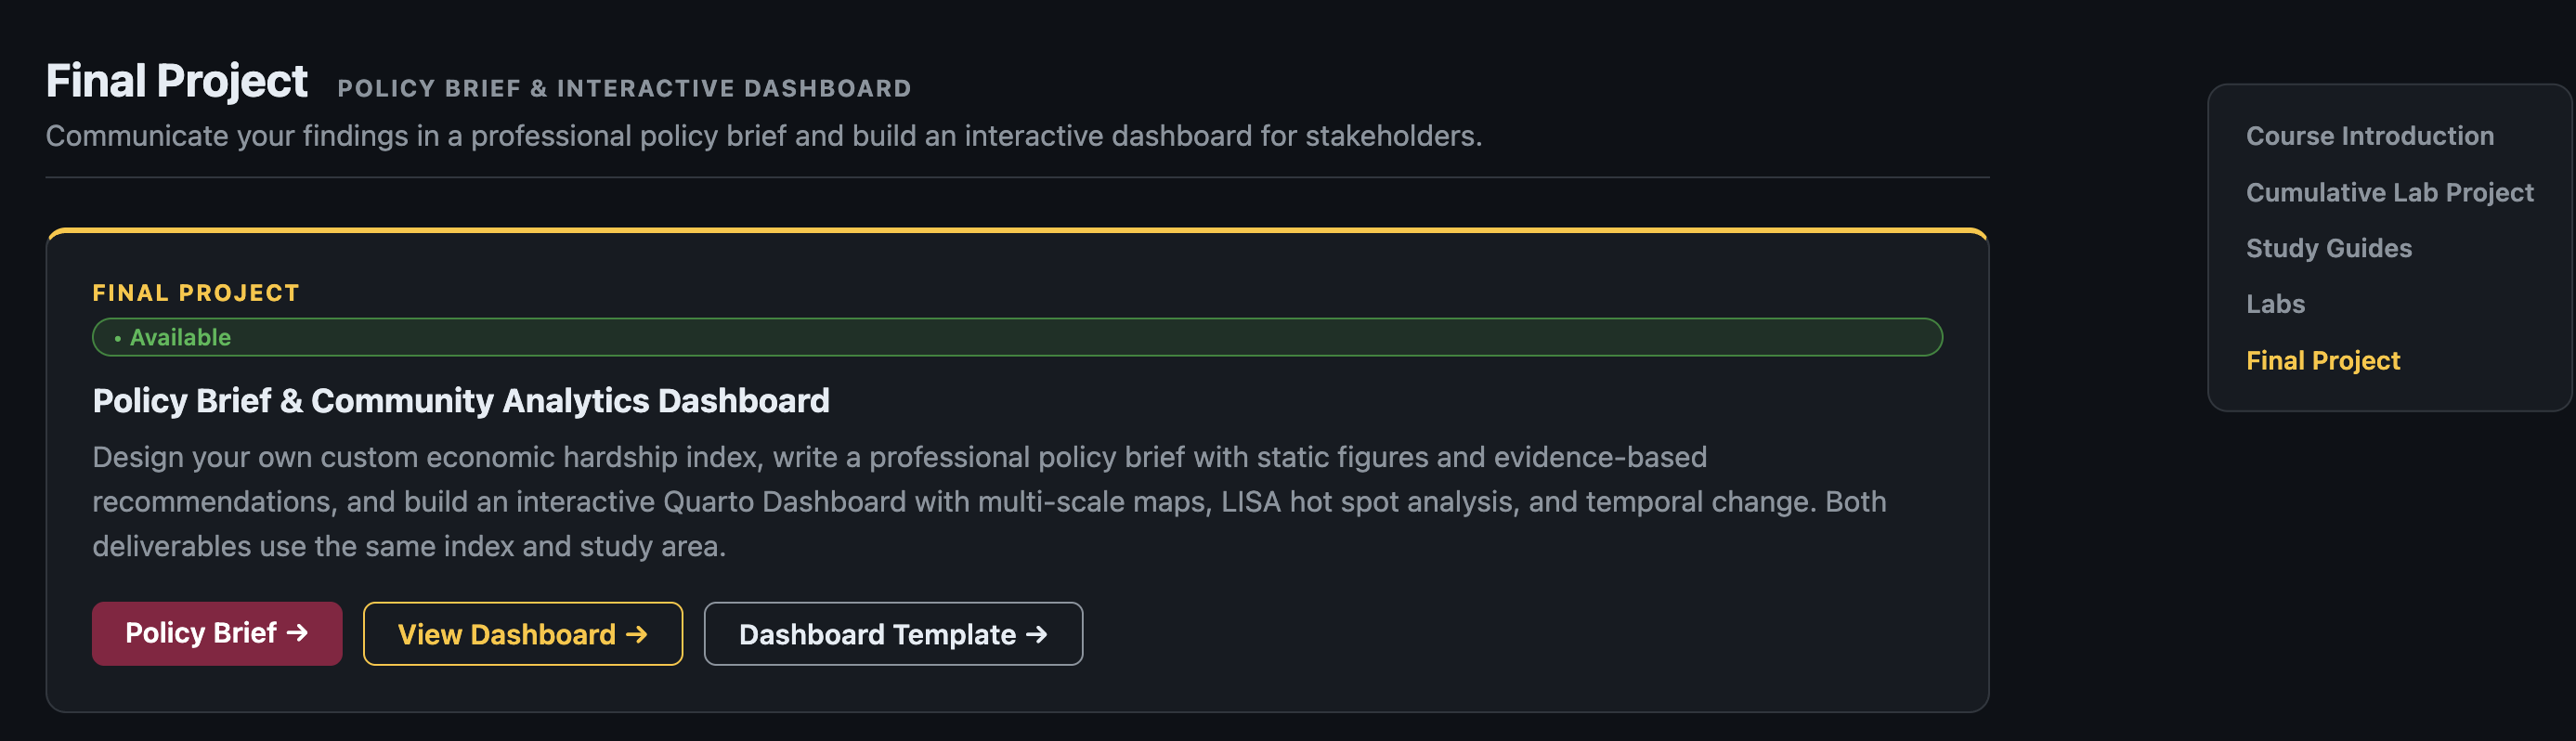This screenshot has width=2576, height=741.
Task: Open the Policy Brief
Action: coord(216,633)
